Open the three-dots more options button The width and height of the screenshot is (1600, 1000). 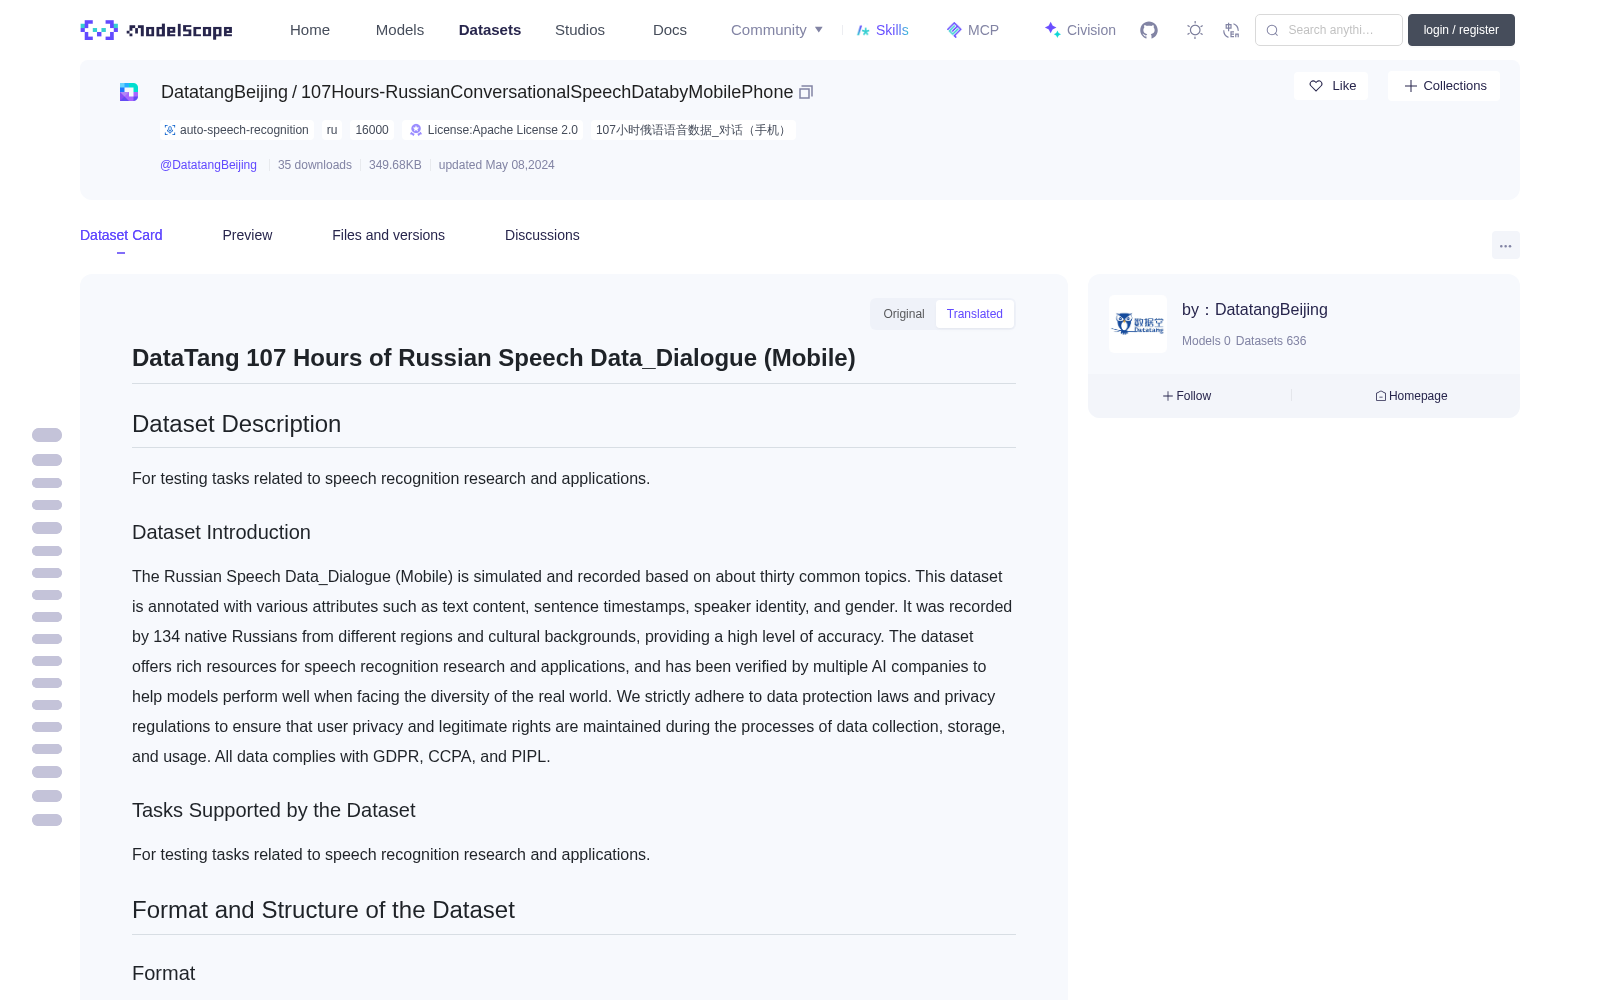pyautogui.click(x=1506, y=245)
